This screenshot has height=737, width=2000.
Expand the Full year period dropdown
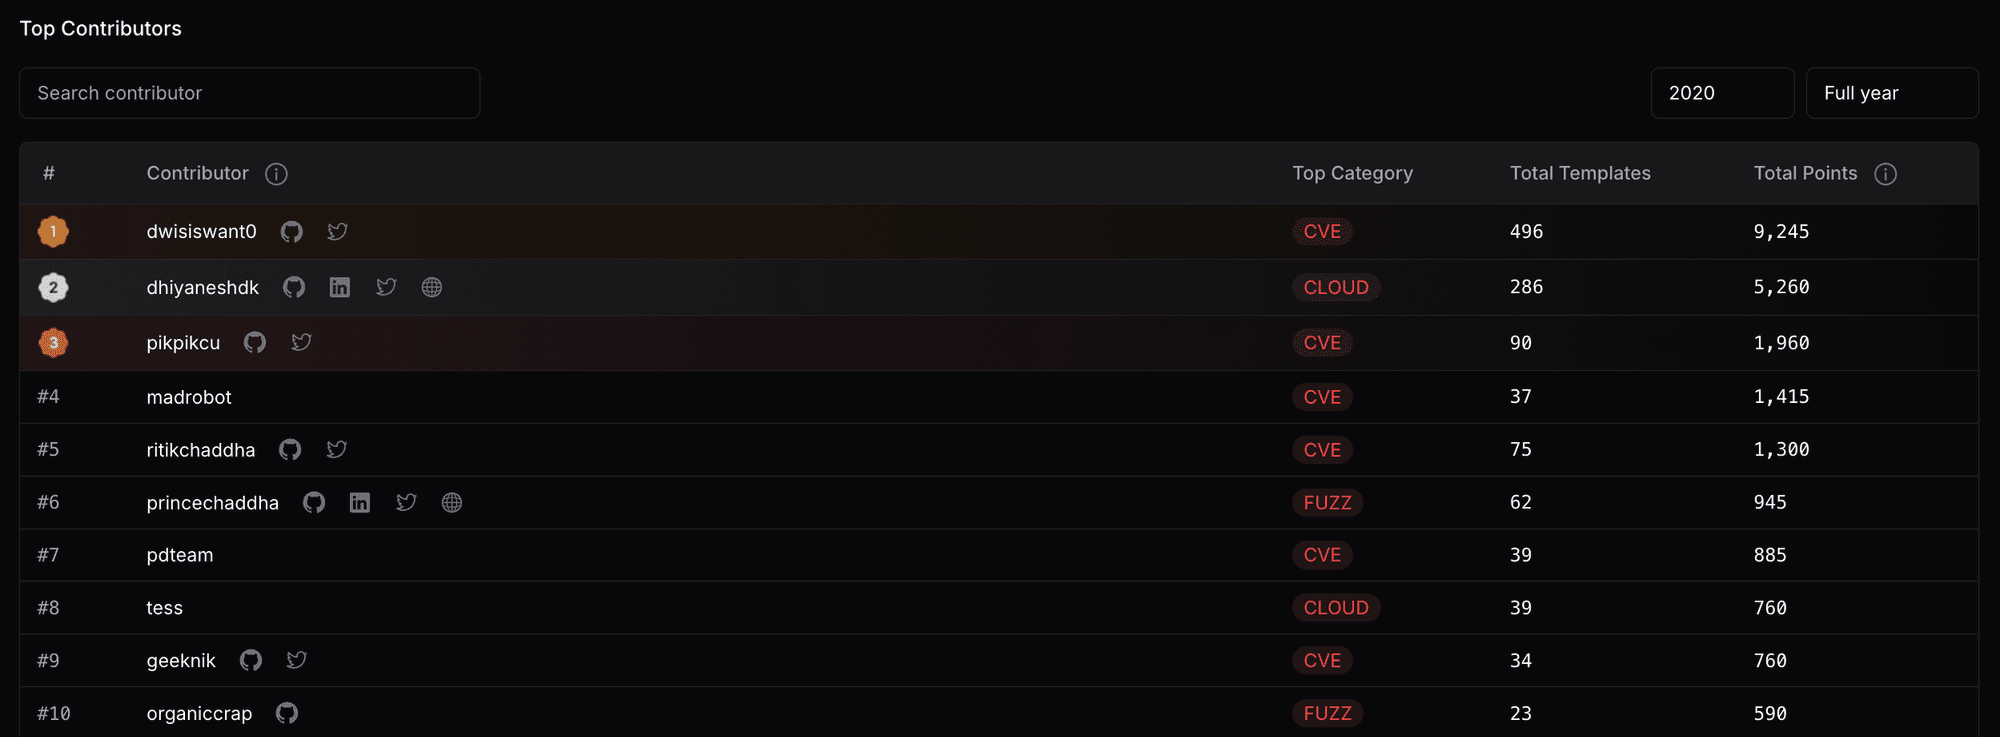(1892, 93)
